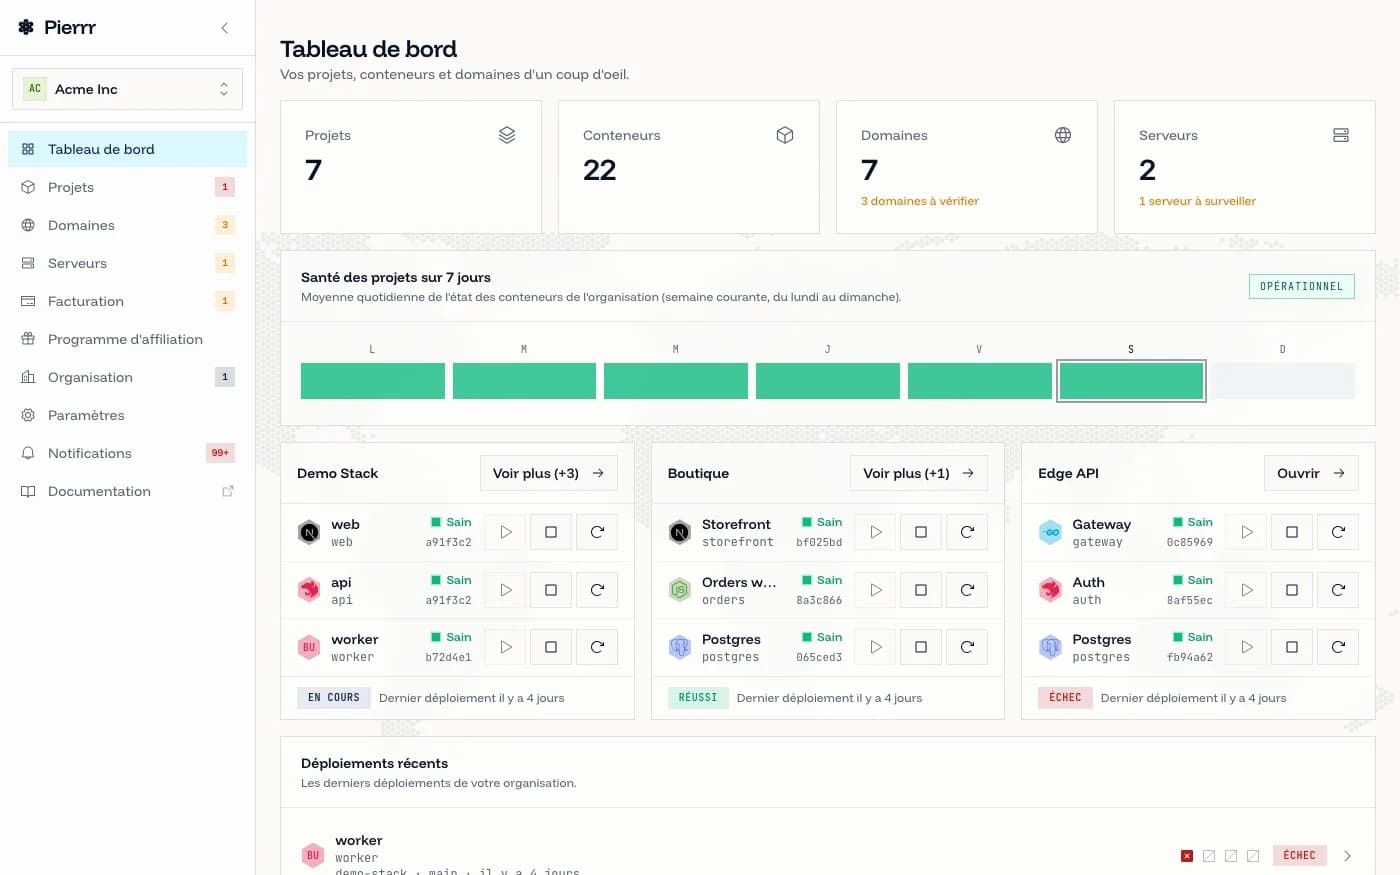Open Paramètres in the sidebar
1400x875 pixels.
coord(127,415)
